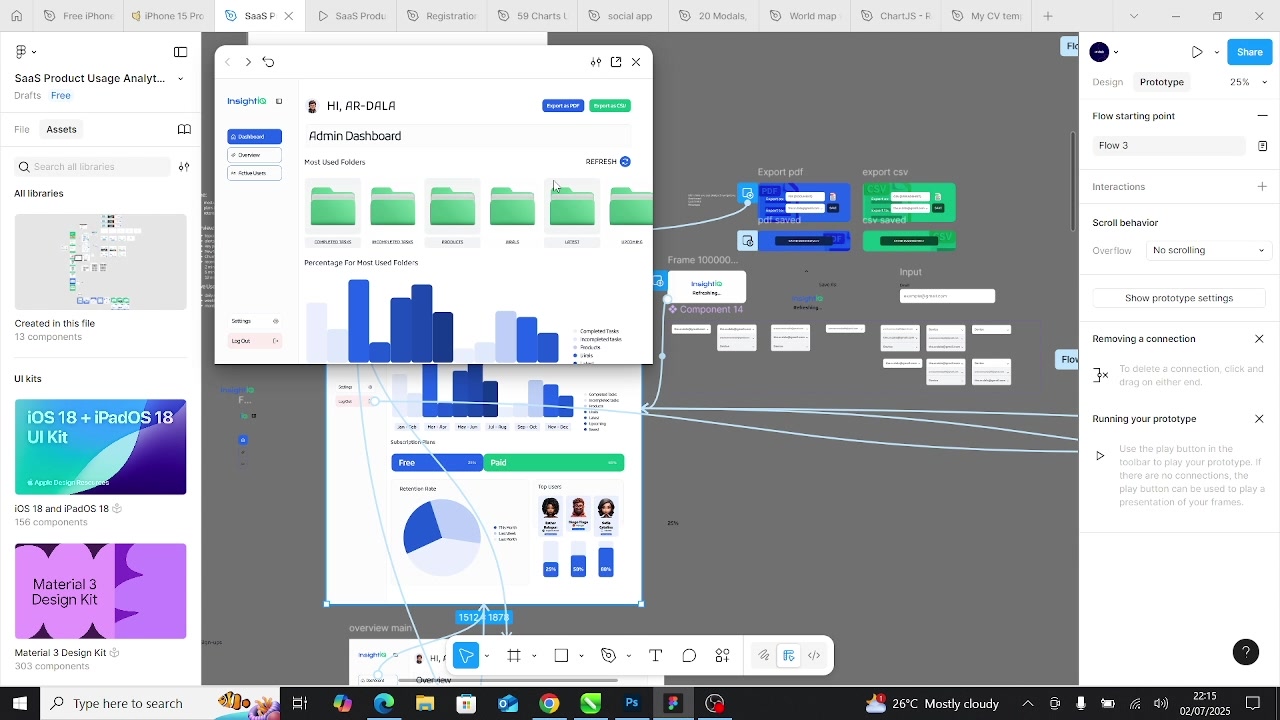The height and width of the screenshot is (720, 1280).
Task: Switch to the Design tab
Action: point(1108,82)
